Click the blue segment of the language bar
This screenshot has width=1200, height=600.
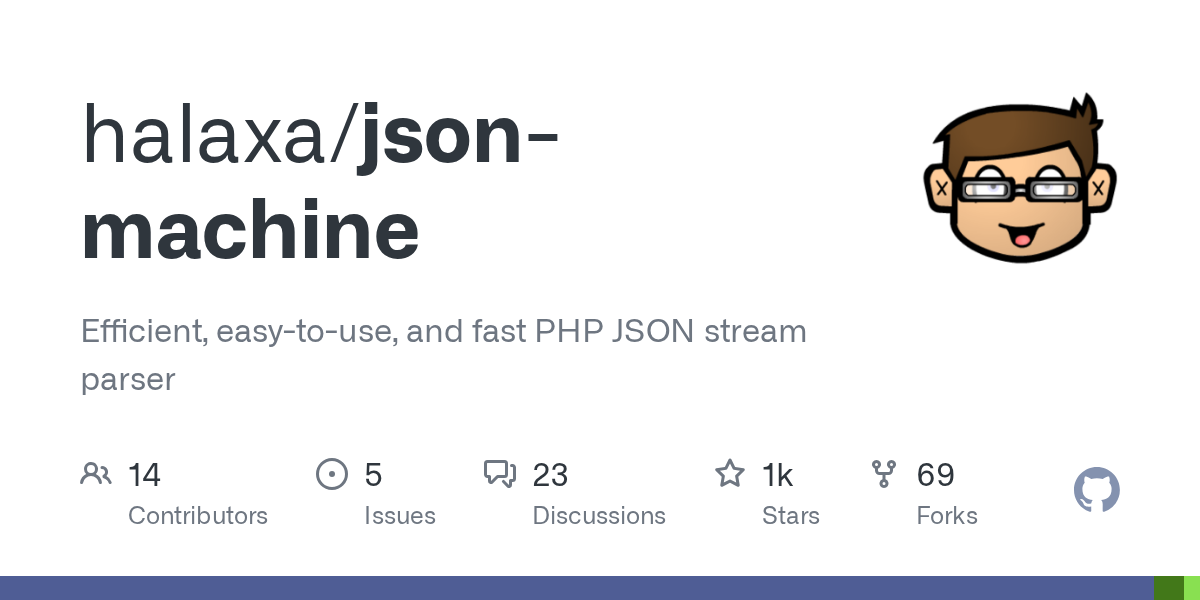(576, 588)
